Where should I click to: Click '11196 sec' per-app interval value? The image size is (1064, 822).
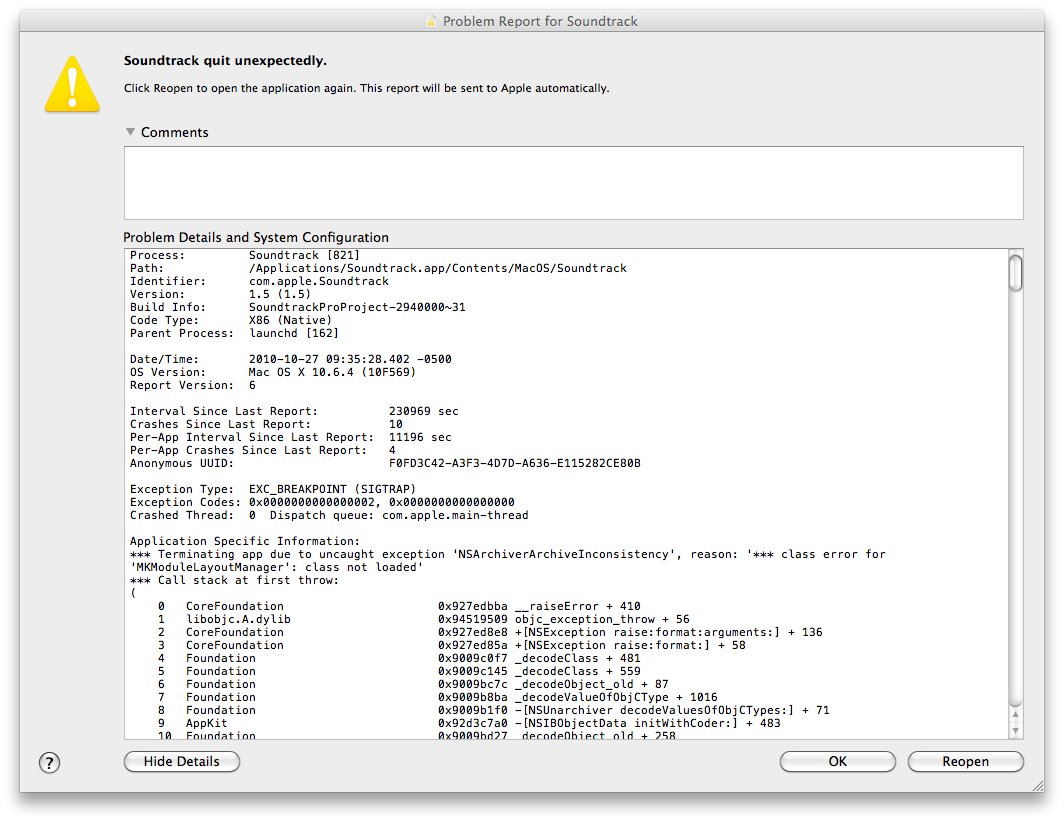coord(420,437)
